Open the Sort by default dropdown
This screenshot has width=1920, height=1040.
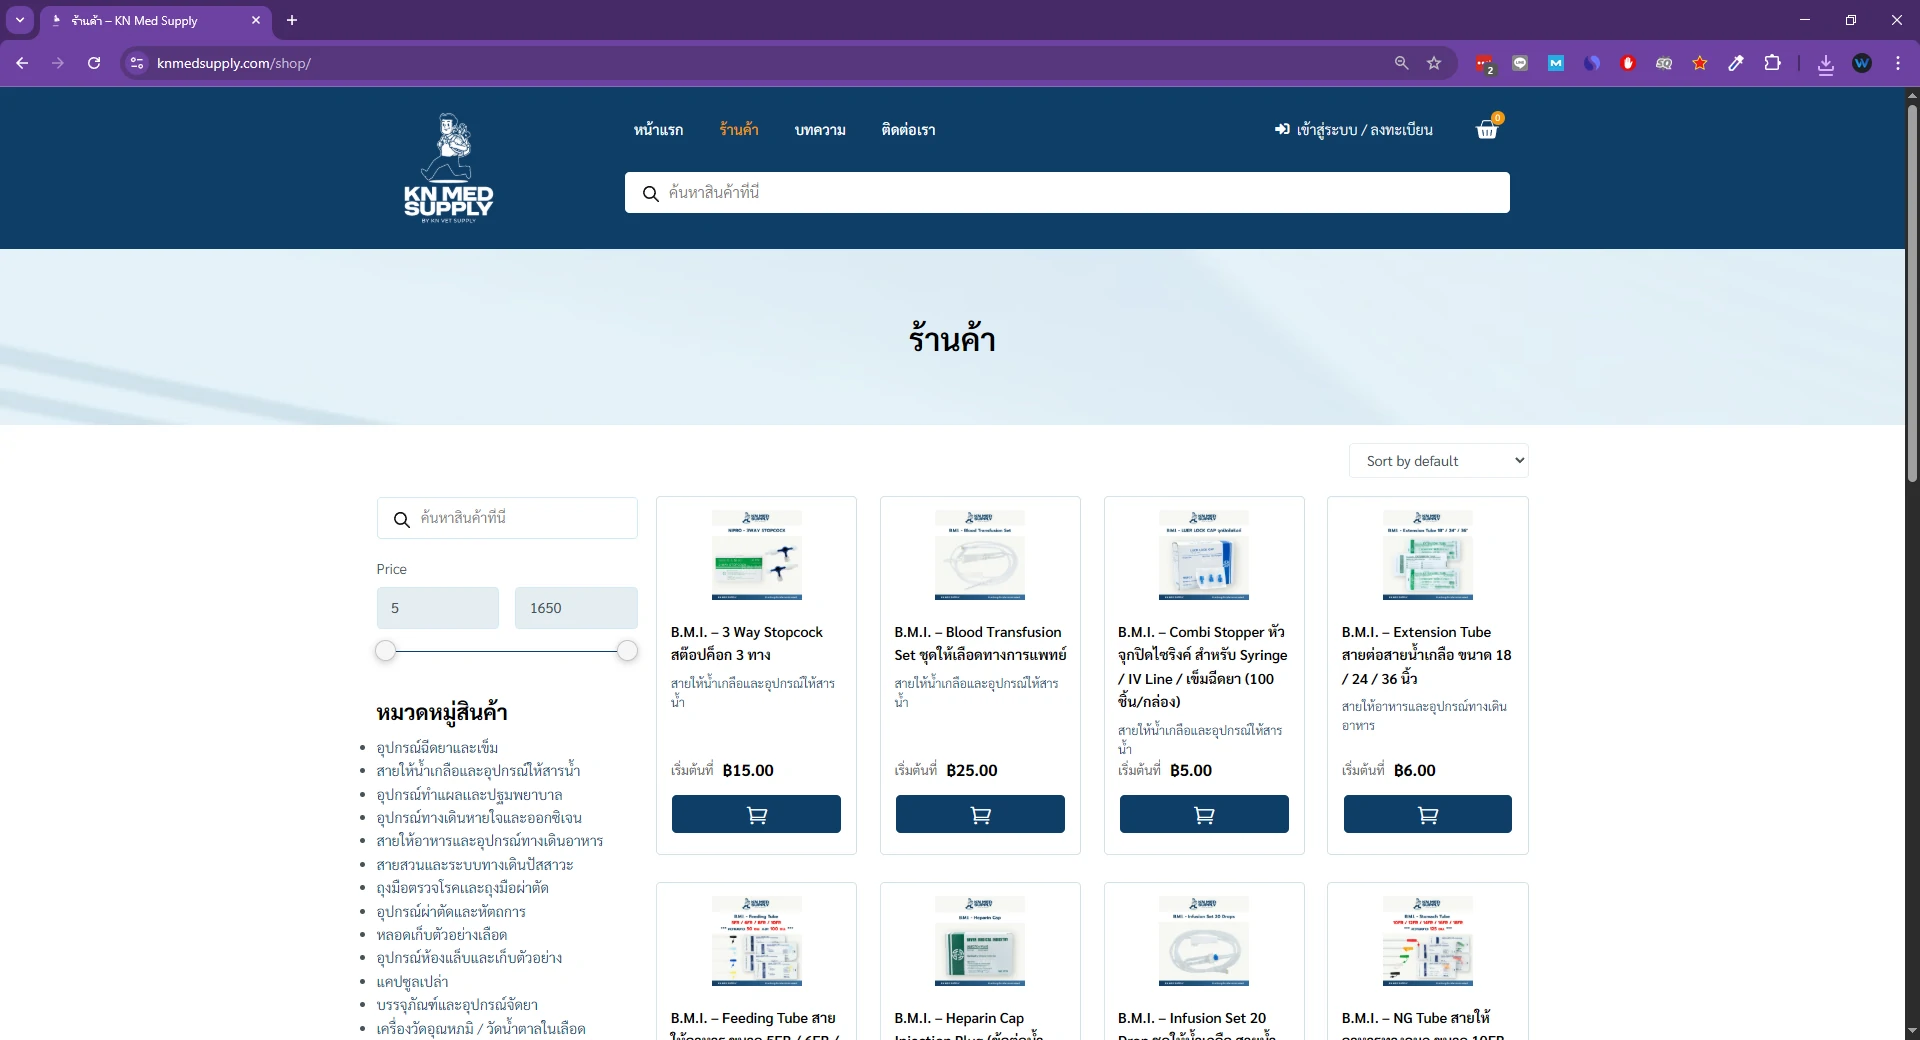1439,461
